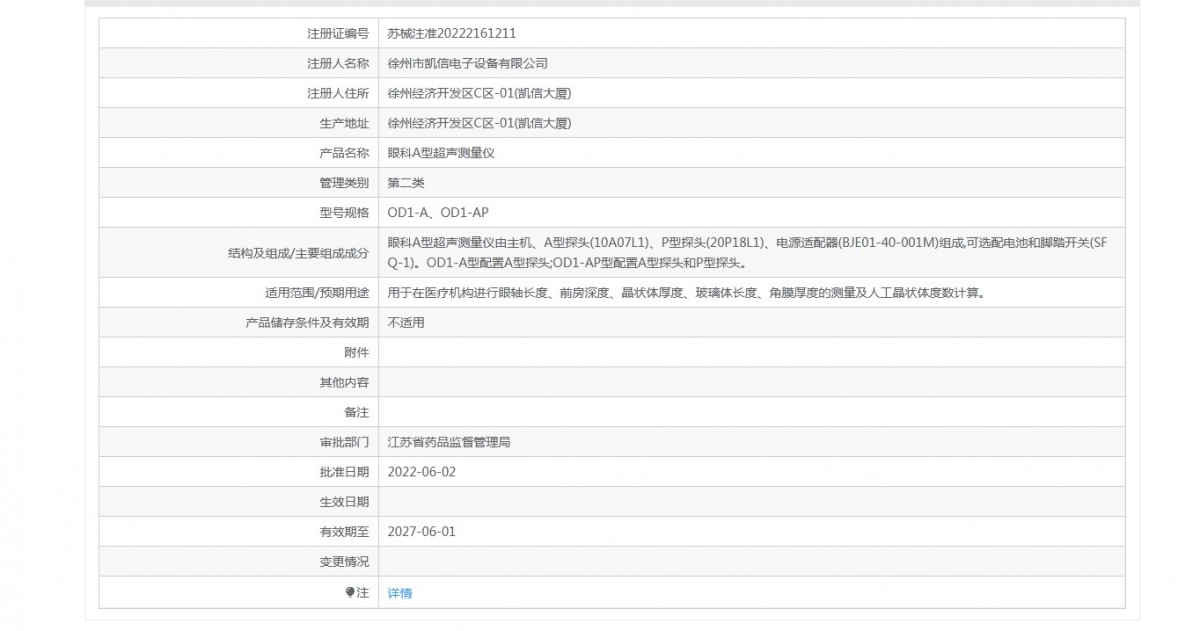
Task: Click the 有效期至 label
Action: pos(343,532)
